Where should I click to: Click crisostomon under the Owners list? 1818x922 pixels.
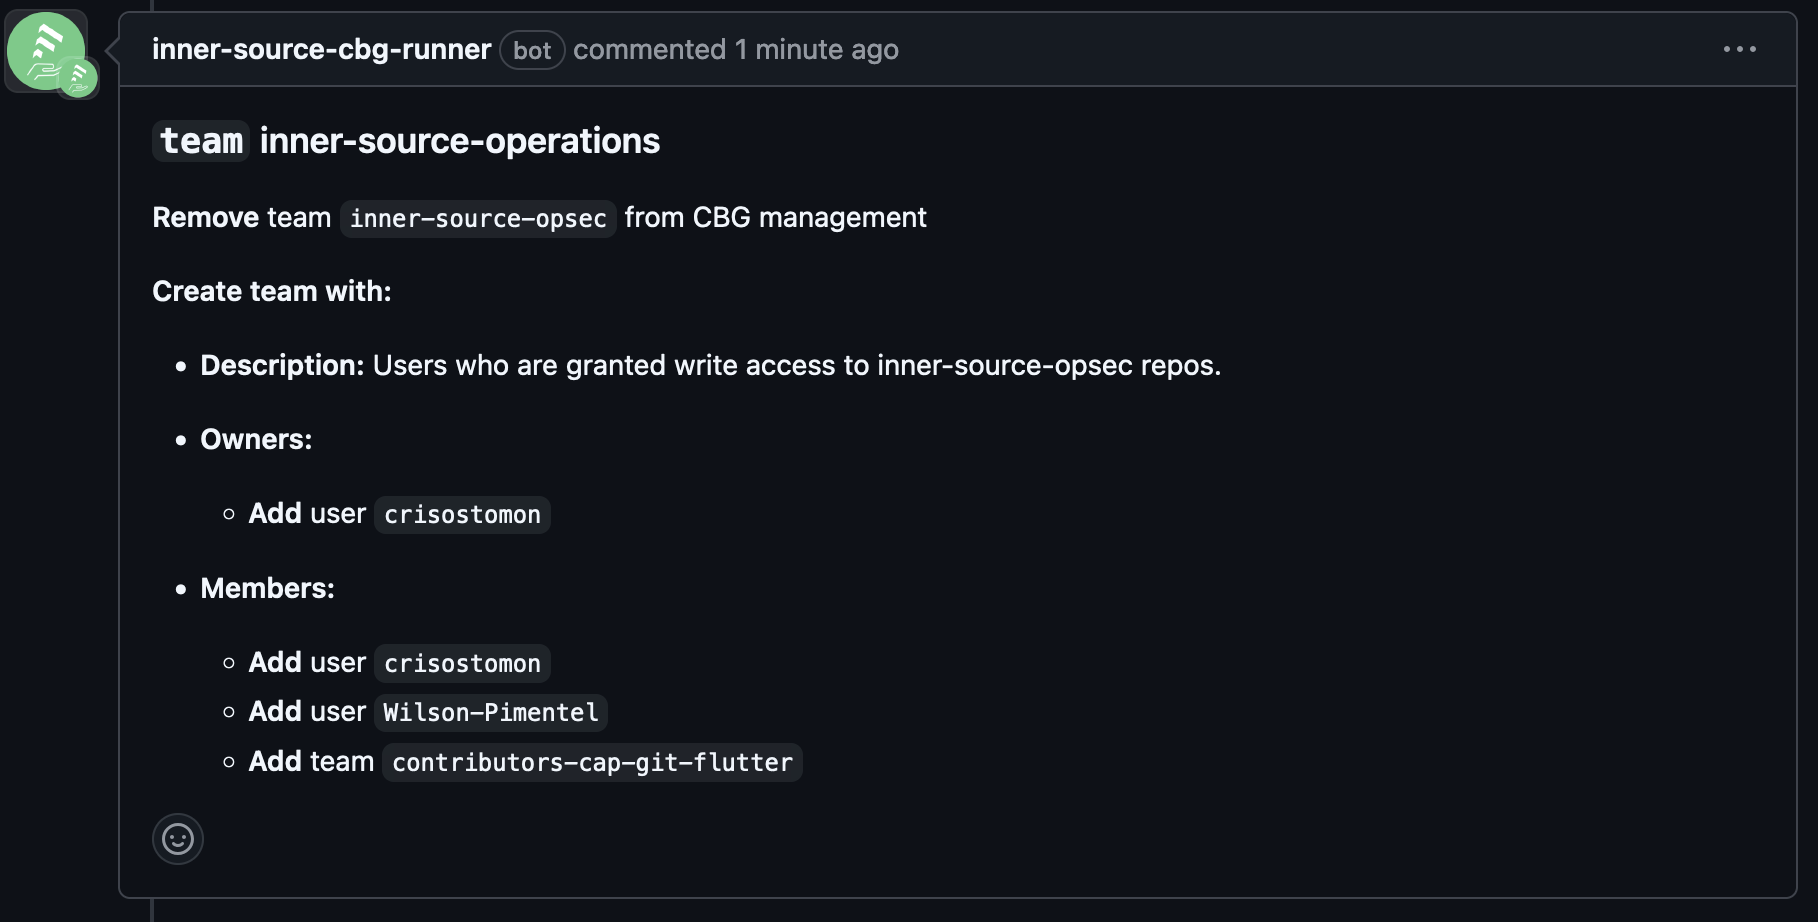click(462, 515)
